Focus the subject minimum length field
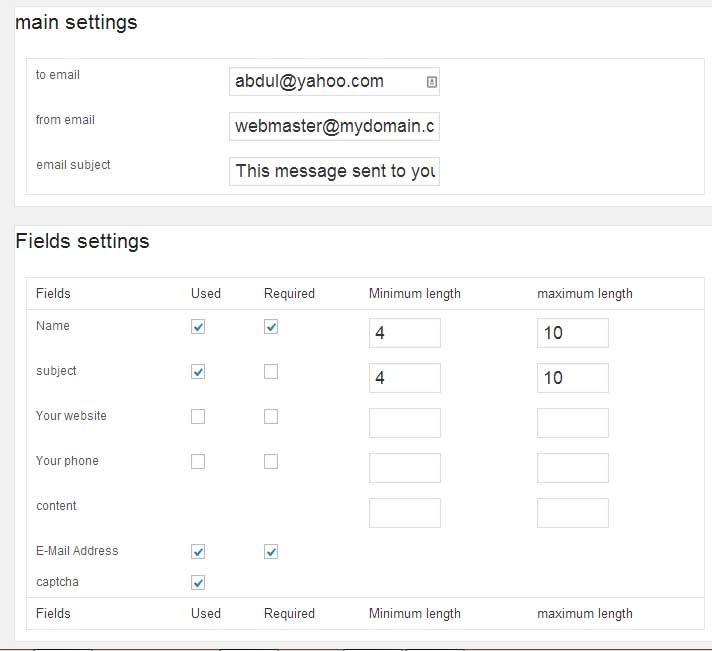The image size is (712, 651). [x=405, y=378]
